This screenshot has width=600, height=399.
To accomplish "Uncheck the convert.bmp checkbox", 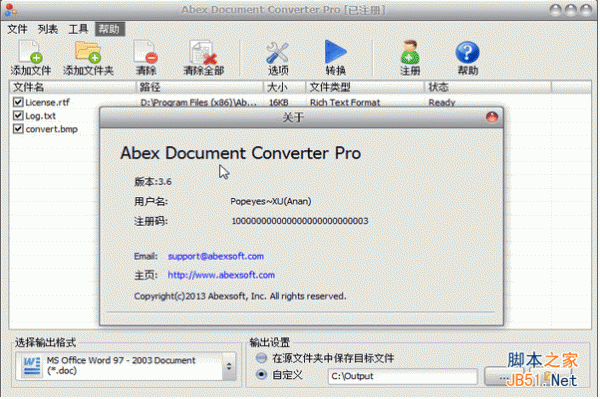I will [x=18, y=129].
